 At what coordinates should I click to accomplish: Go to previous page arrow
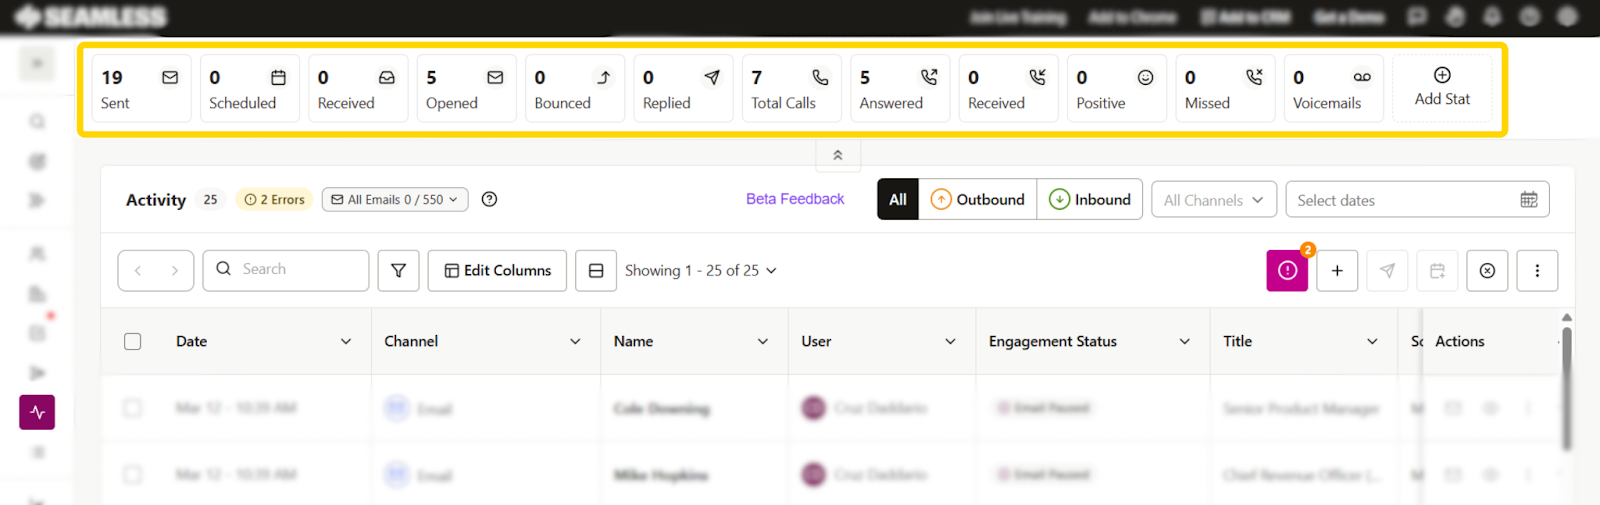[x=138, y=271]
